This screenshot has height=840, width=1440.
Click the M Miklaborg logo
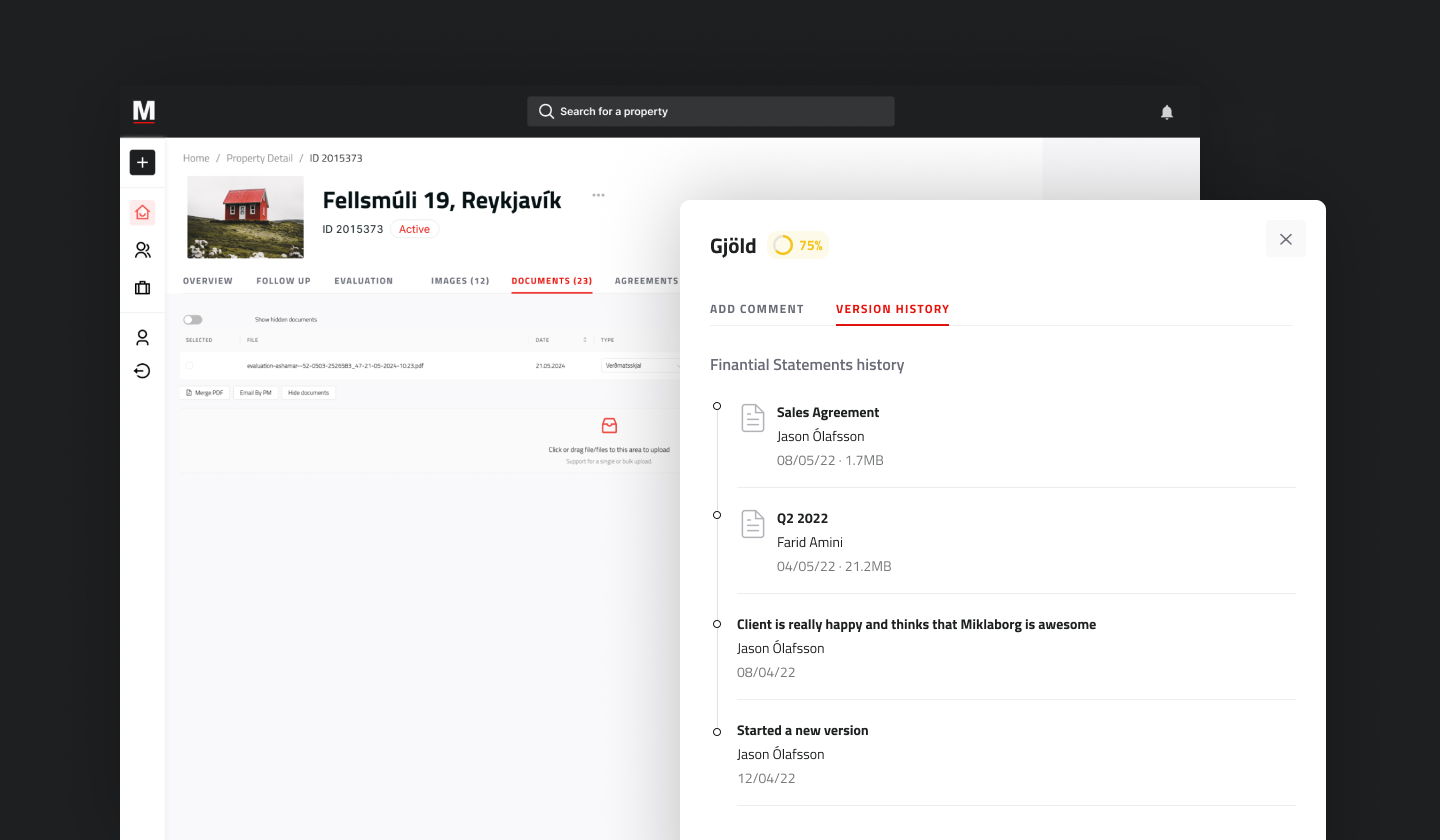pos(143,111)
